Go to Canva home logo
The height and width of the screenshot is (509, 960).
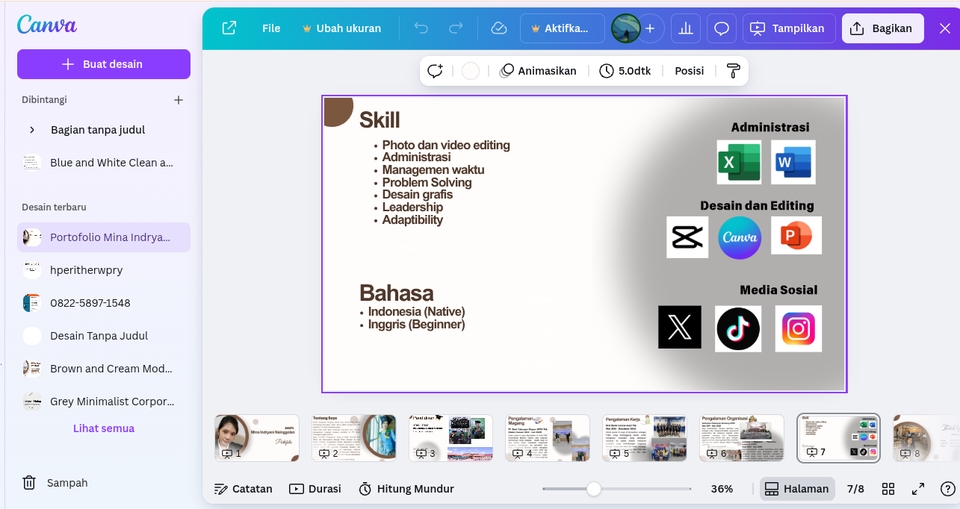(x=47, y=25)
